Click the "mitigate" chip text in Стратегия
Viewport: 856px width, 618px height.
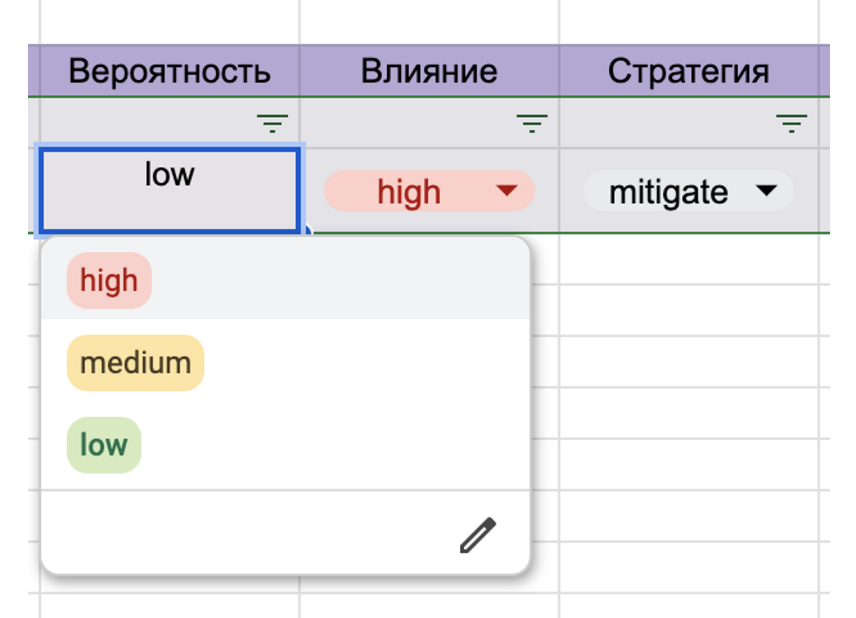pos(668,192)
